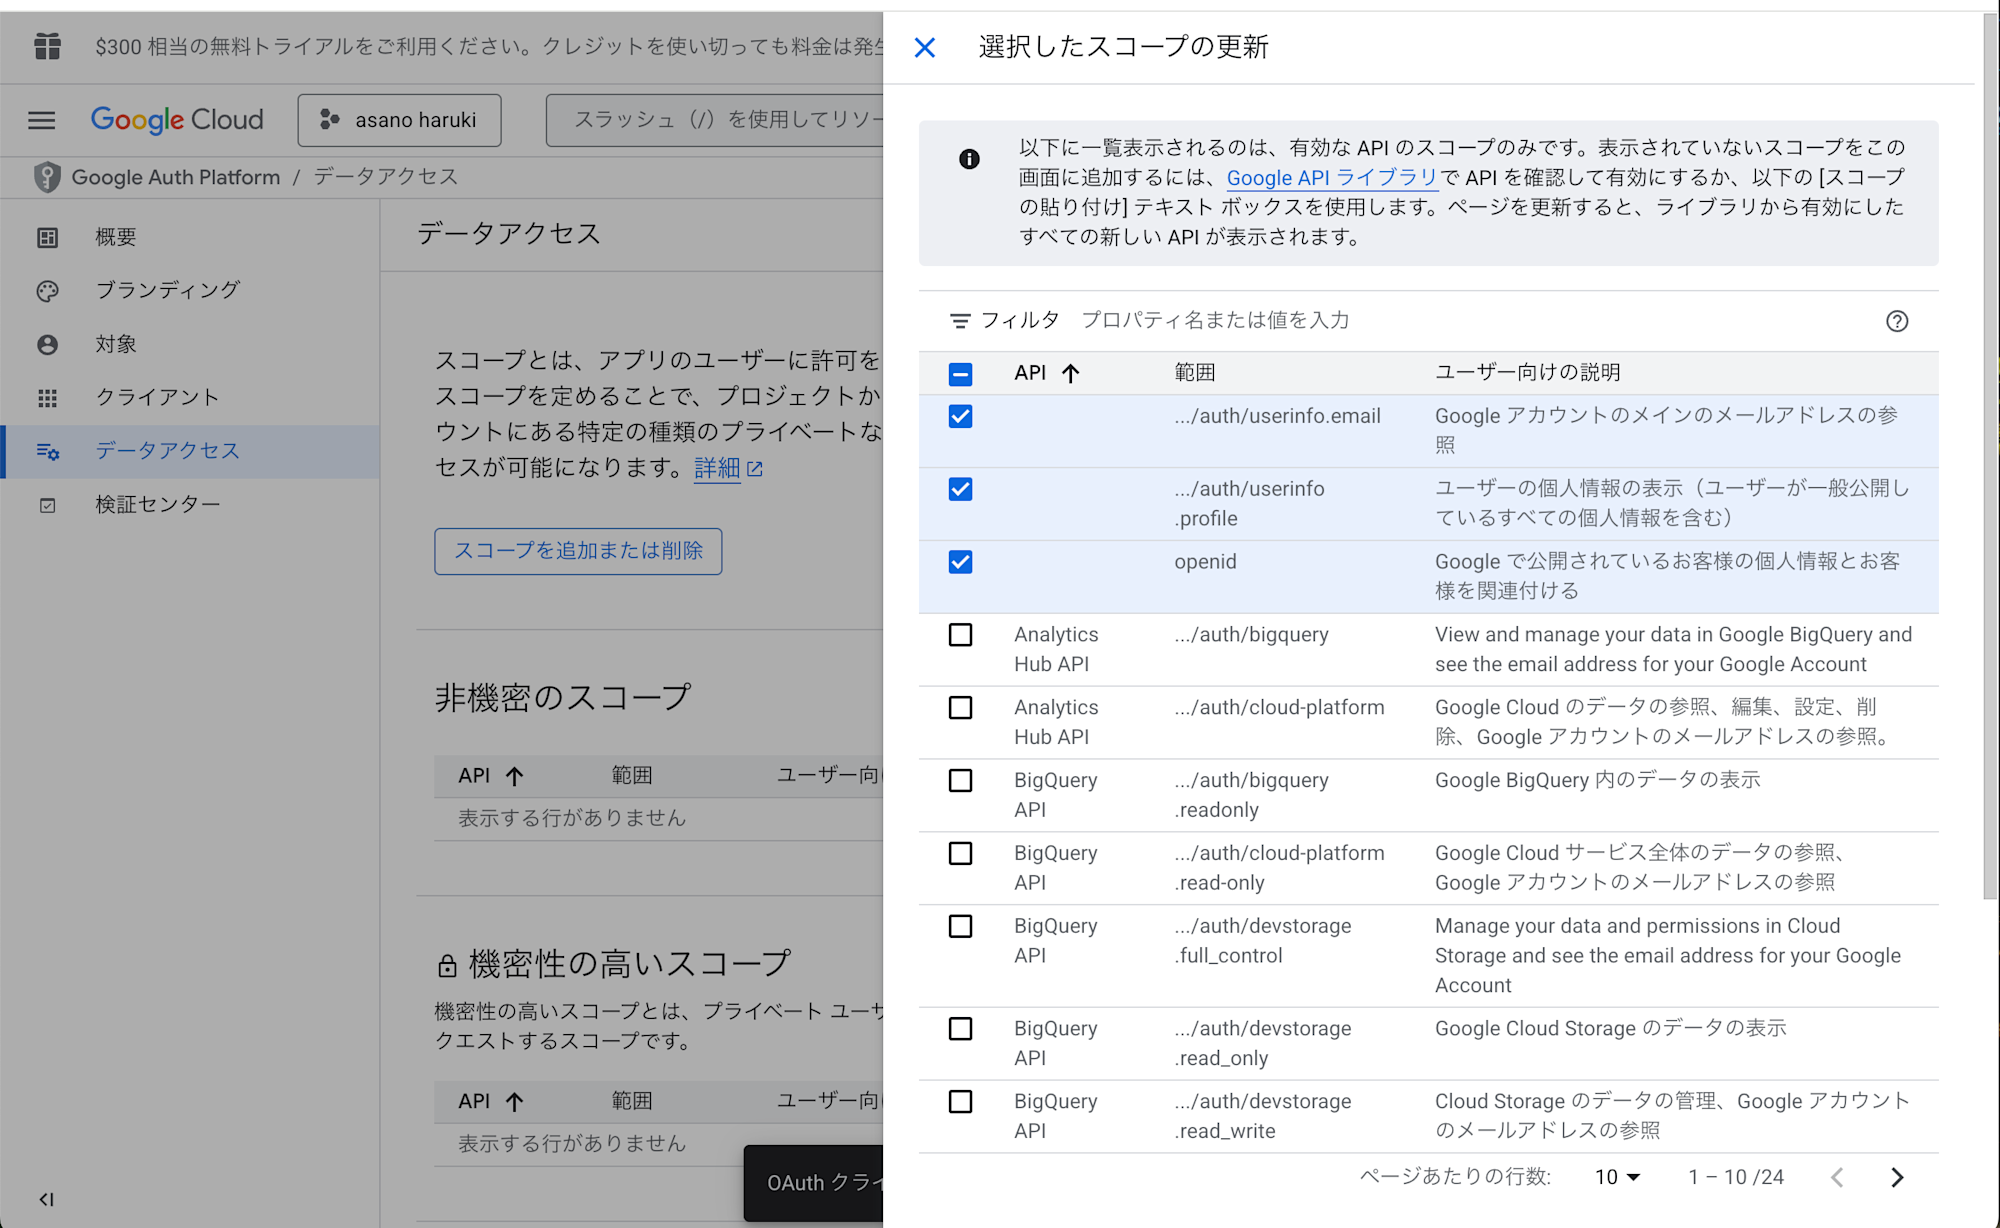Uncheck the .../auth/userinfo.email scope

coord(960,416)
